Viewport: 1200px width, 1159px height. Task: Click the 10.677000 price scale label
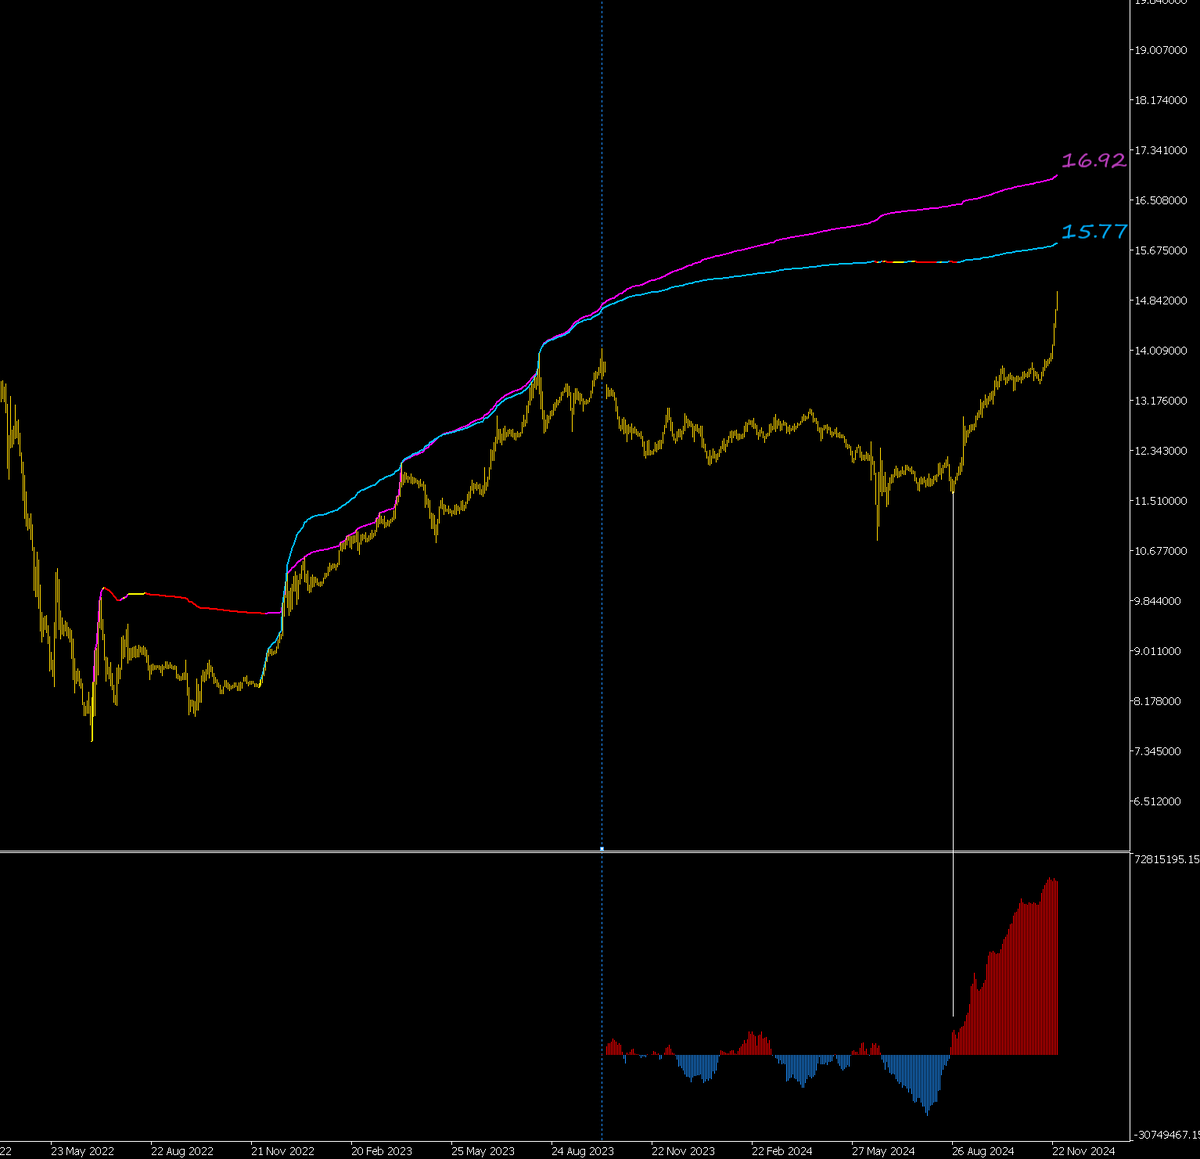pos(1160,551)
